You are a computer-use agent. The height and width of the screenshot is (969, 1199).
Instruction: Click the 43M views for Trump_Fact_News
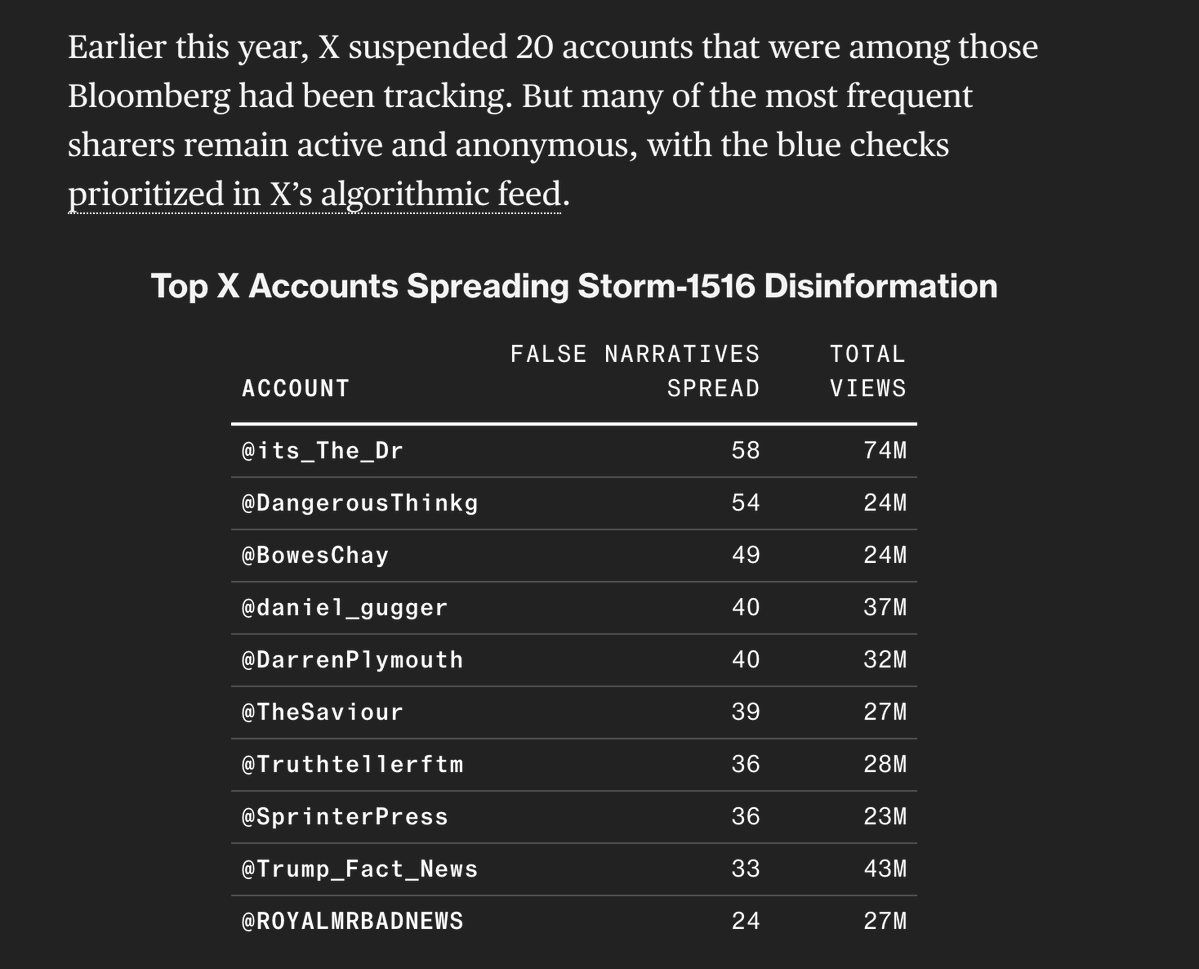coord(885,869)
